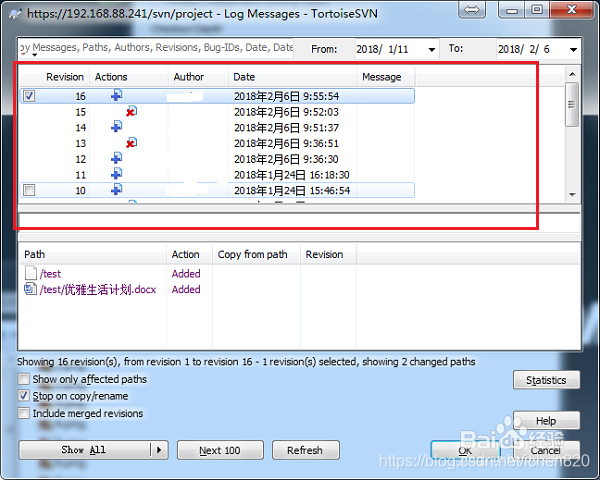600x480 pixels.
Task: Click the added-action icon in revision 16 row
Action: [117, 95]
